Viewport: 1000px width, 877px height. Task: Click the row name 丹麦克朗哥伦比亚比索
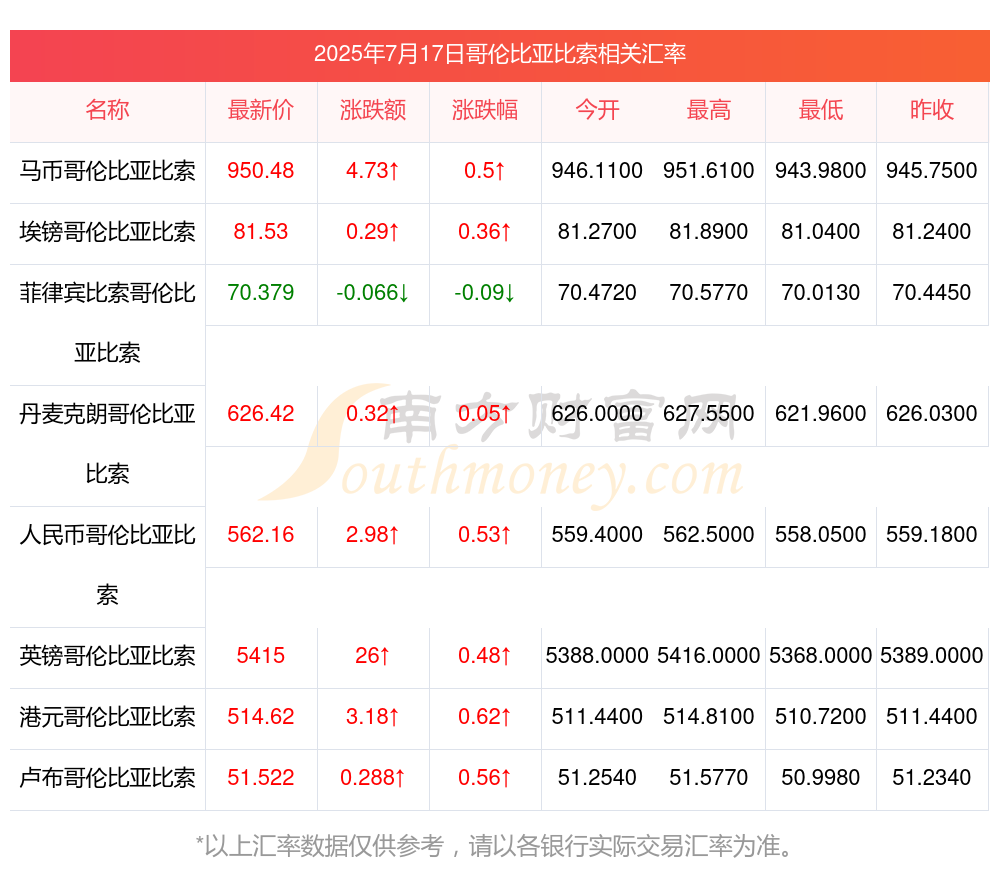tap(107, 444)
